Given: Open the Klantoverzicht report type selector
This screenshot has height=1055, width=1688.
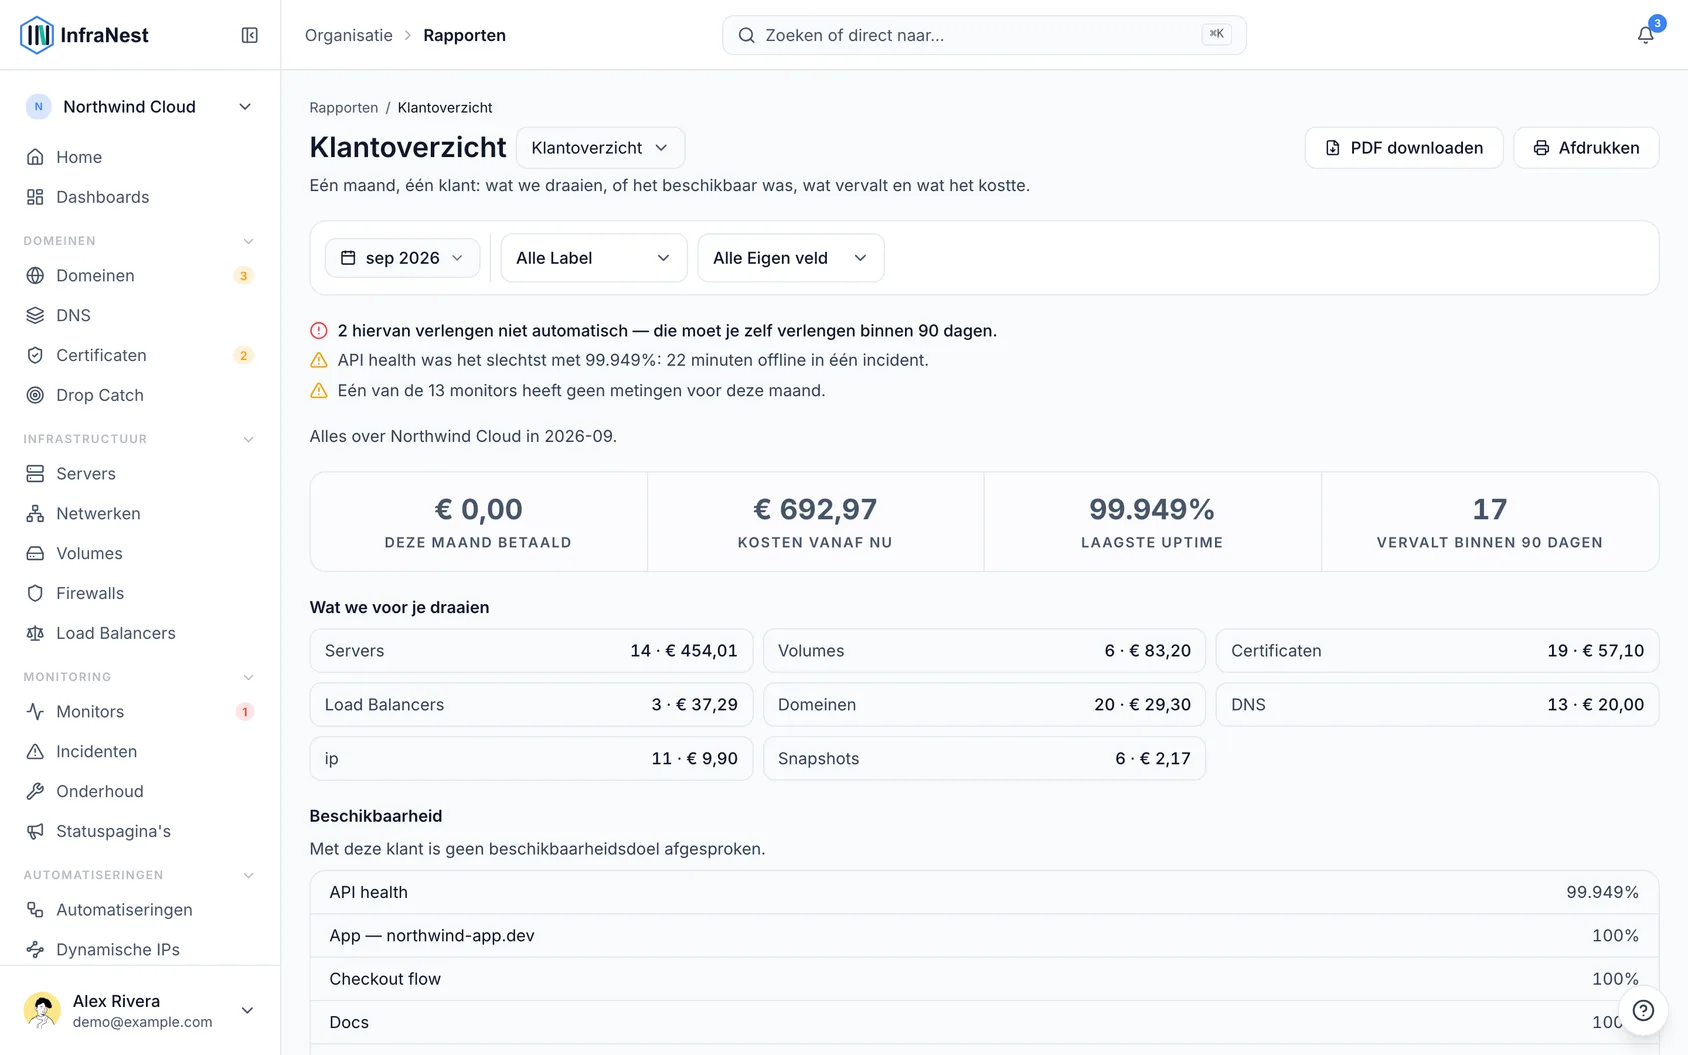Looking at the screenshot, I should point(600,148).
